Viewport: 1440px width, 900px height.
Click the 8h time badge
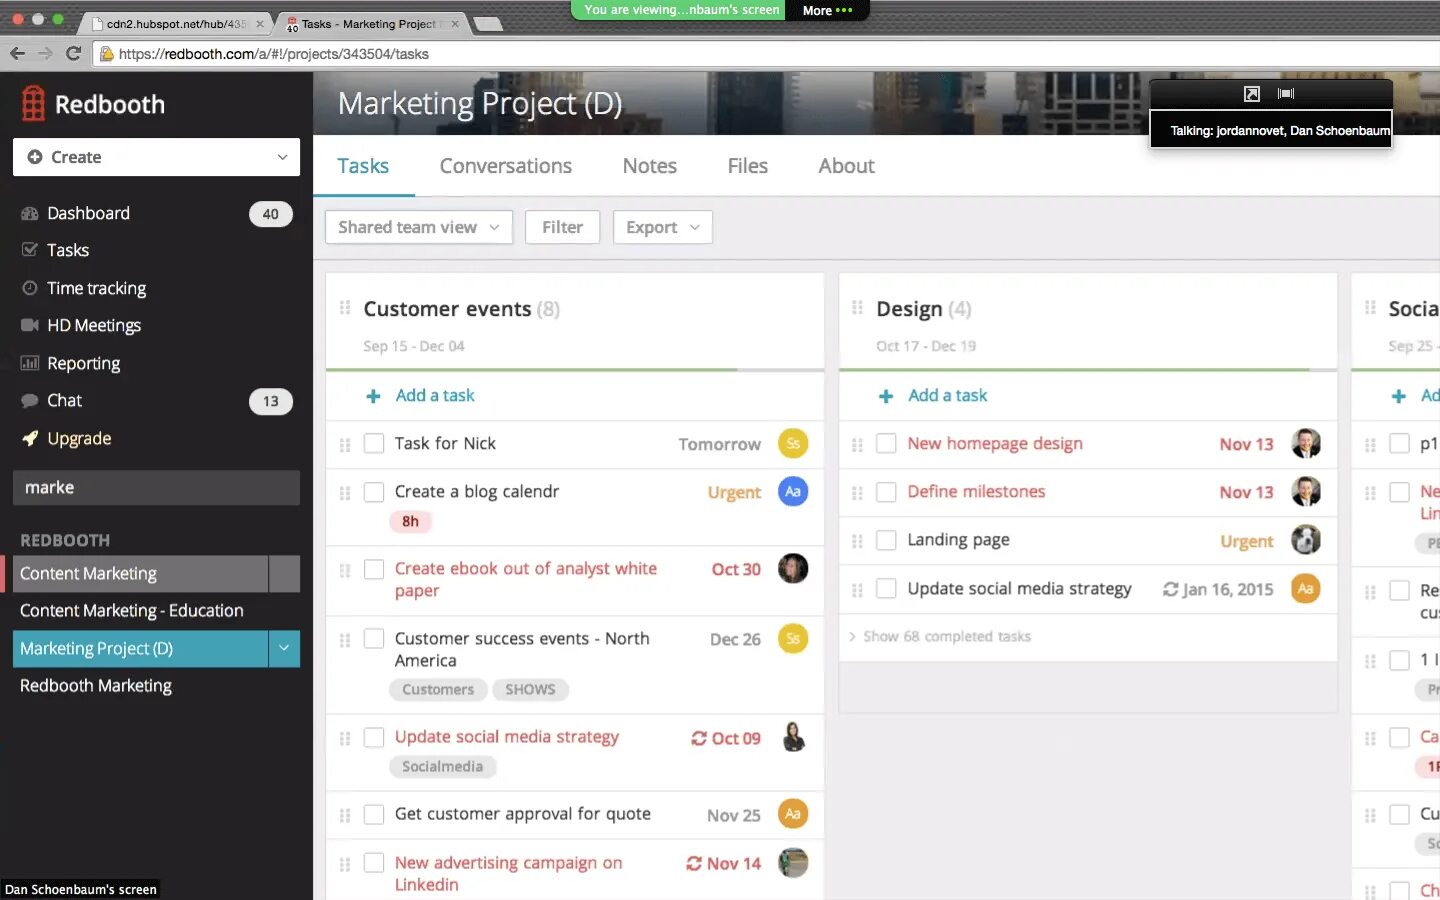[x=410, y=522]
